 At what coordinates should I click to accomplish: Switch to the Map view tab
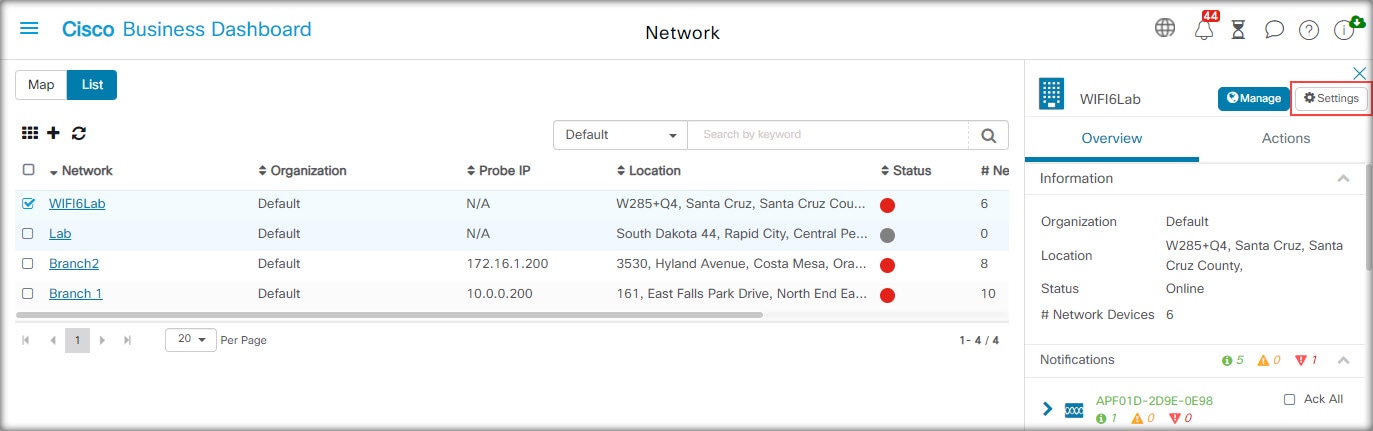(x=41, y=85)
